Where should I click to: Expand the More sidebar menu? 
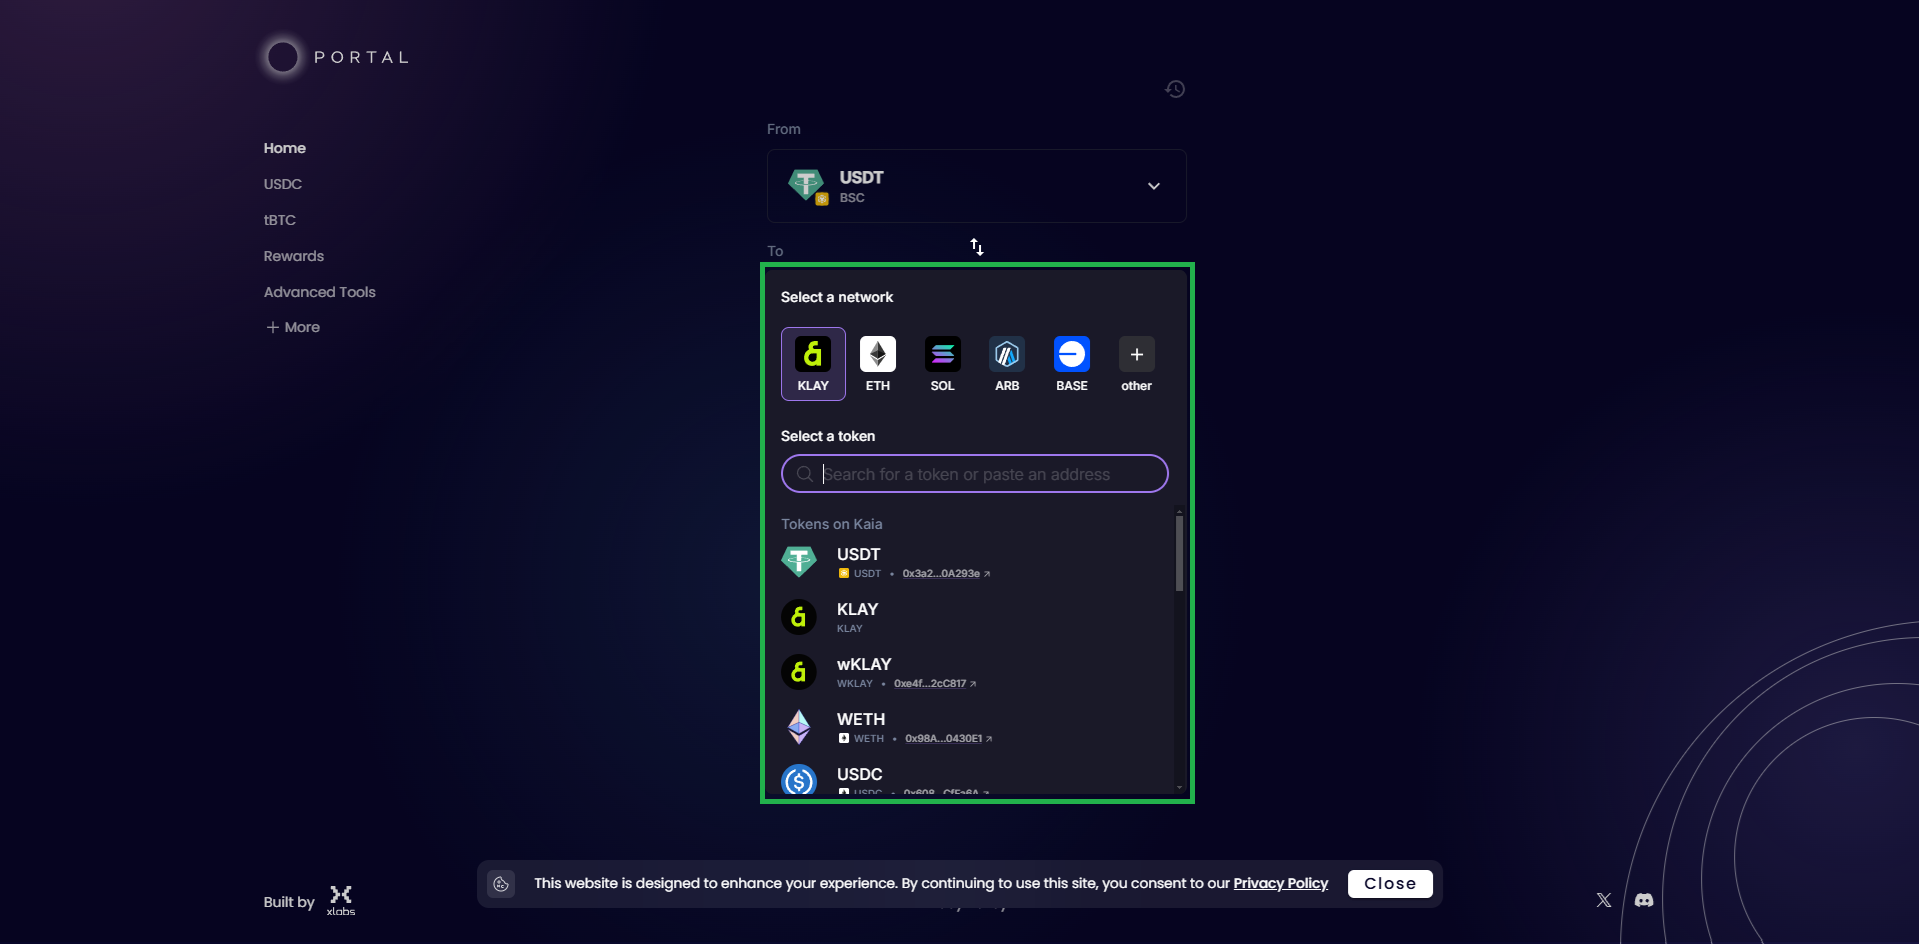[293, 327]
